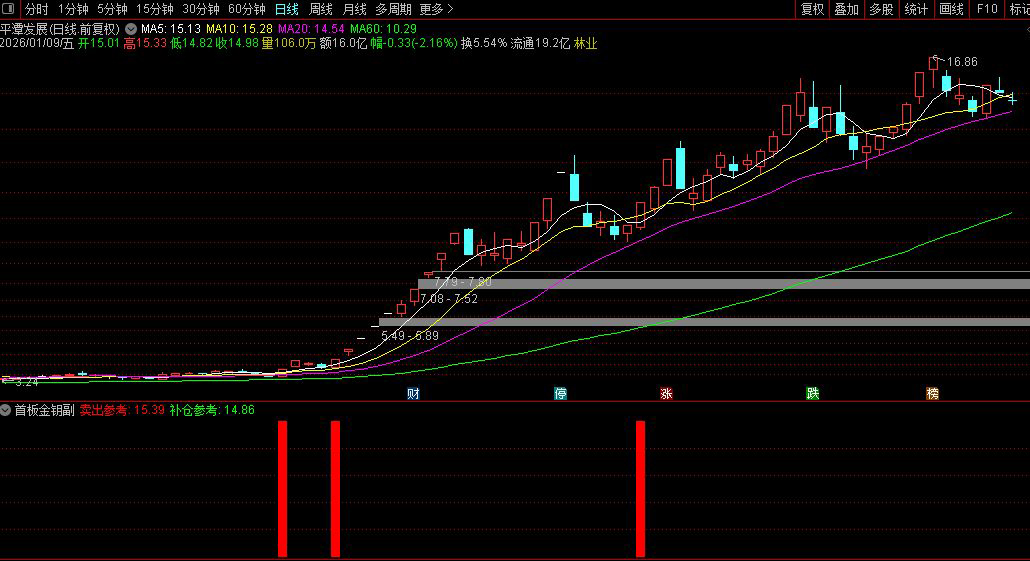Toggle the side panel layout icon
1030x561 pixels.
point(9,9)
